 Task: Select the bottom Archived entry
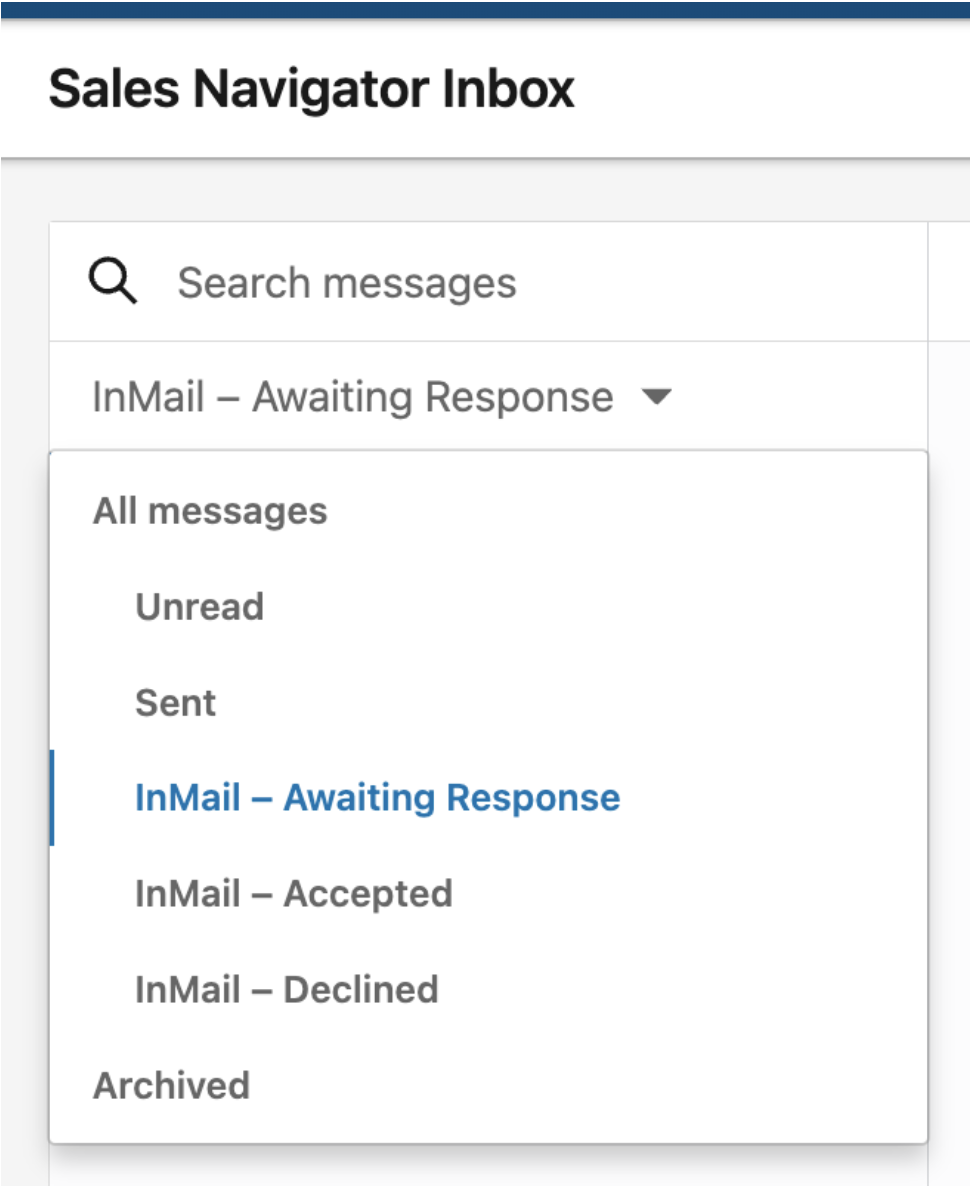[x=171, y=1085]
